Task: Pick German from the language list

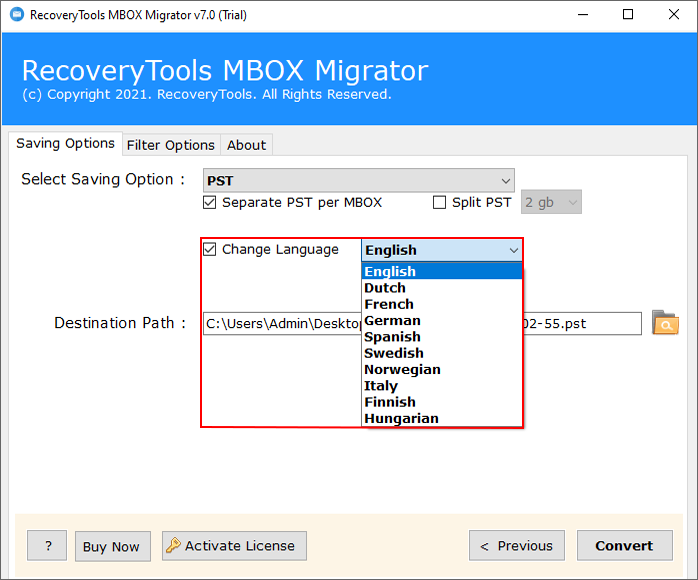Action: (x=442, y=320)
